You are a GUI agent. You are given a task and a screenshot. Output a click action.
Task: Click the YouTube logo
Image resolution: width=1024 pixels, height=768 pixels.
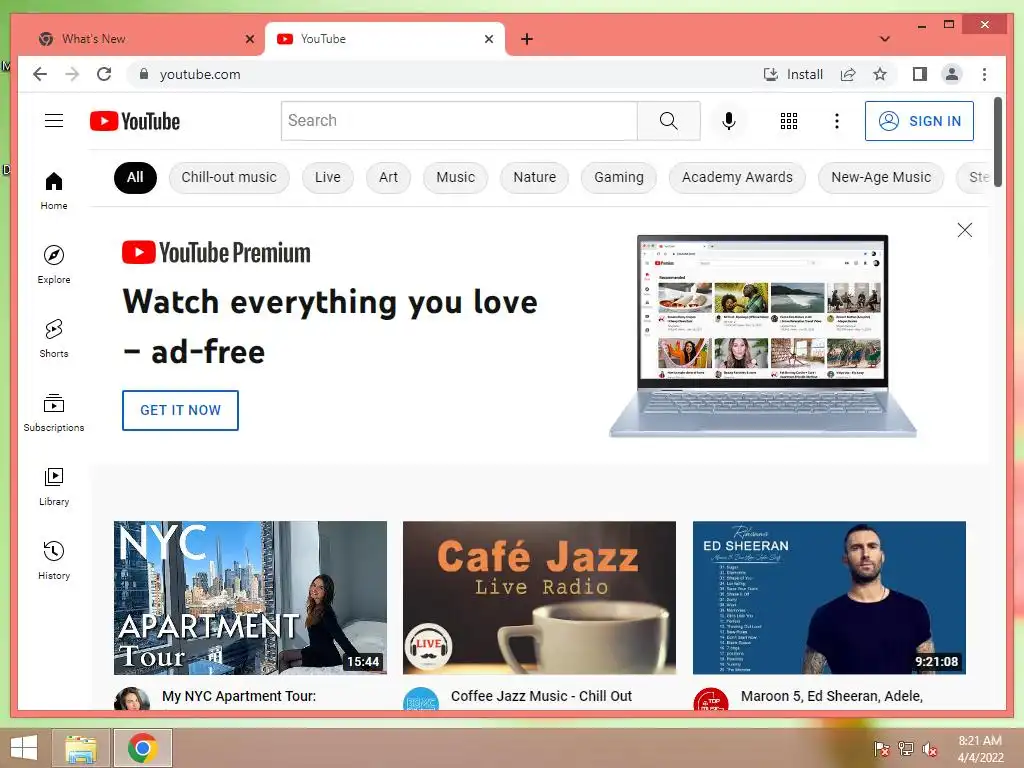point(135,121)
